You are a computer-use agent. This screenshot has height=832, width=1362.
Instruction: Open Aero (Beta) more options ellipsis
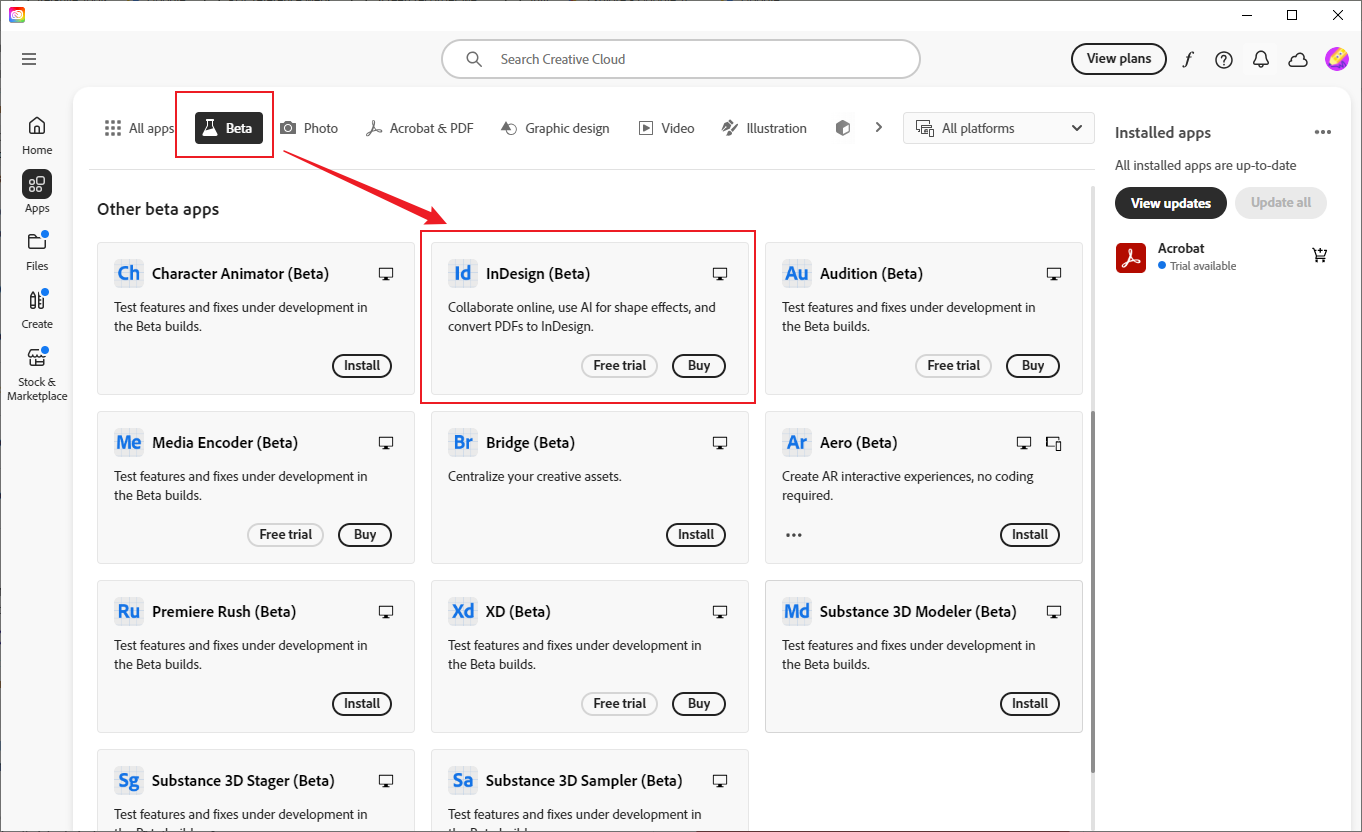coord(794,535)
